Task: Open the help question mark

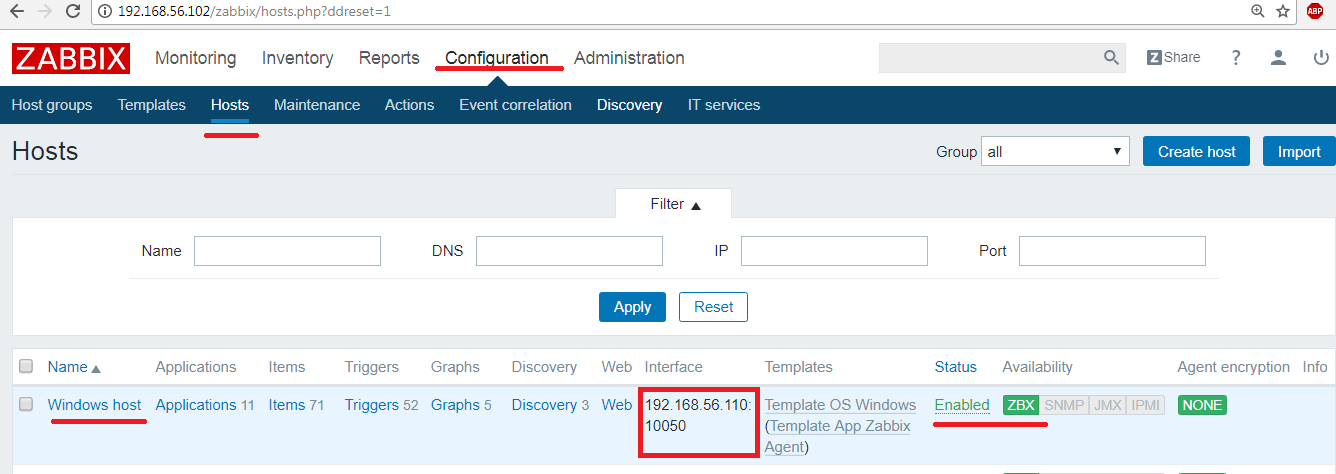Action: coord(1236,58)
